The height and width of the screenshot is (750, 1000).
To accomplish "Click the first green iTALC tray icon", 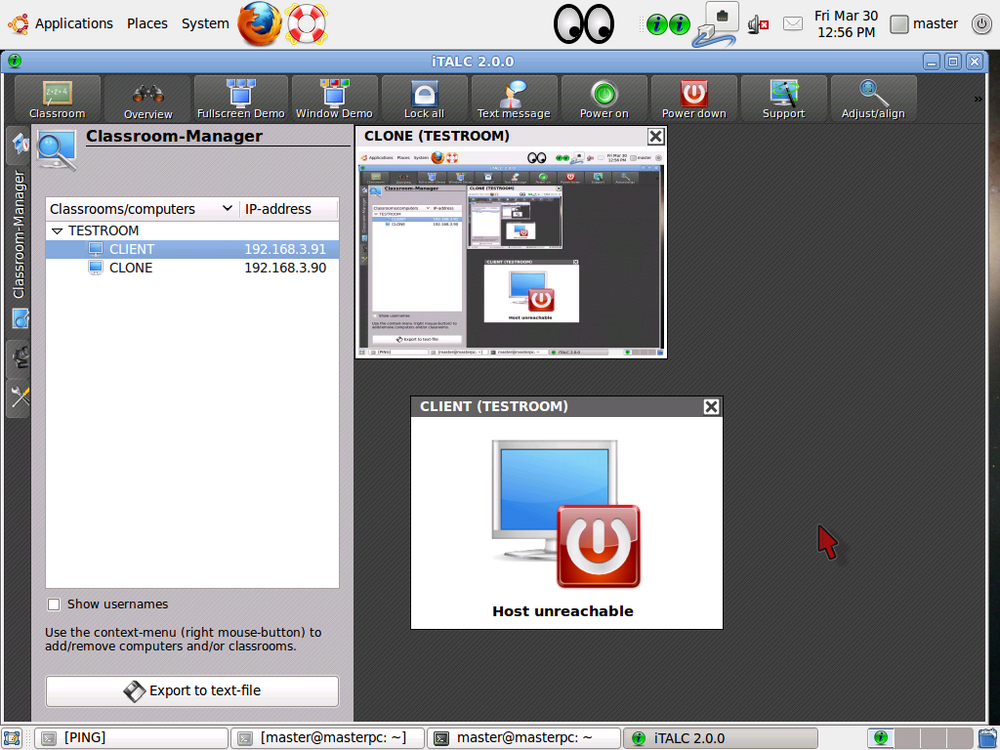I will (657, 24).
